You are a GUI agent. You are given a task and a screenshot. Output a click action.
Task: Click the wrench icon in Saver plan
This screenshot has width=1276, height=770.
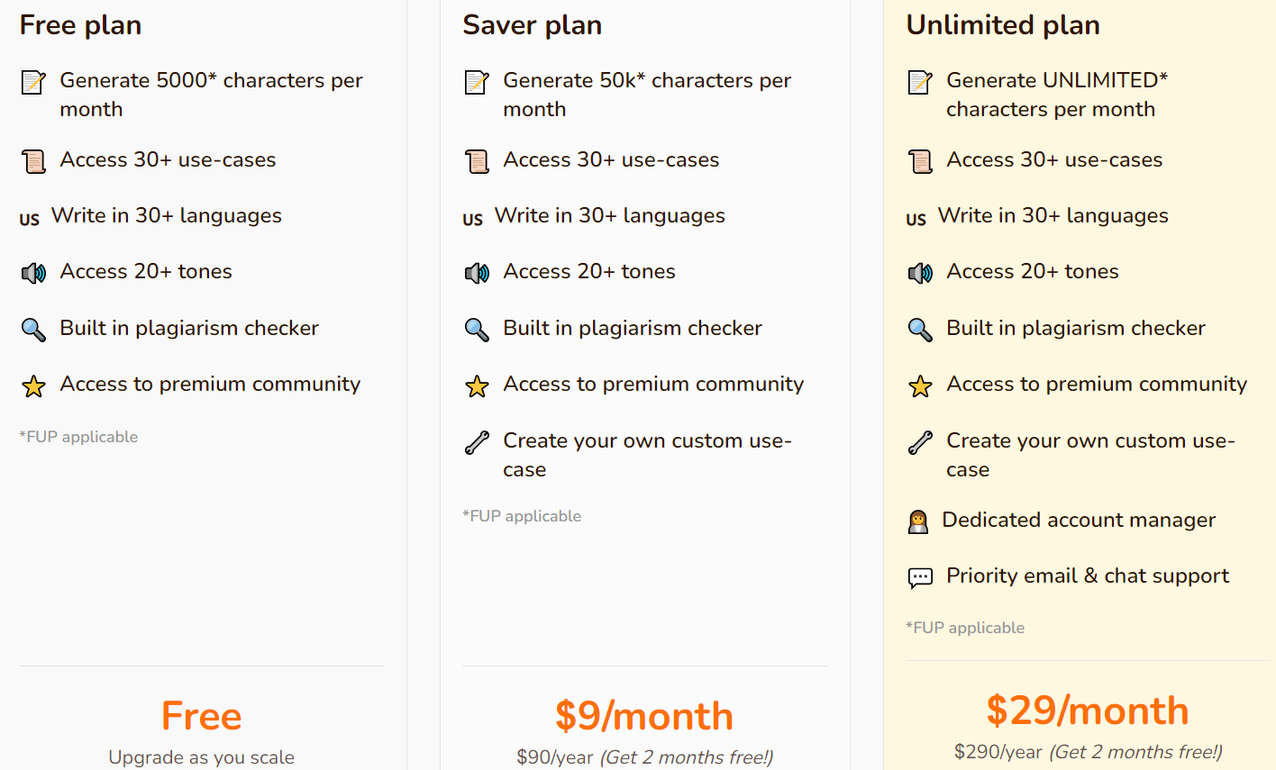(x=477, y=442)
